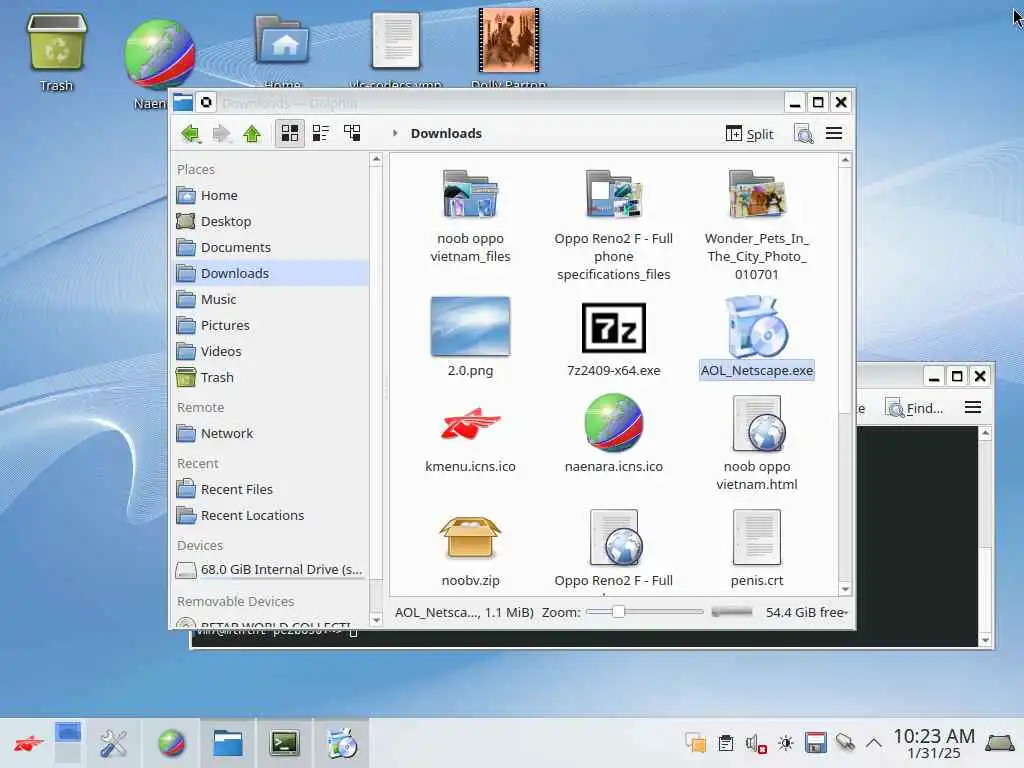Click the Dolphin title bar pin icon

click(x=206, y=102)
